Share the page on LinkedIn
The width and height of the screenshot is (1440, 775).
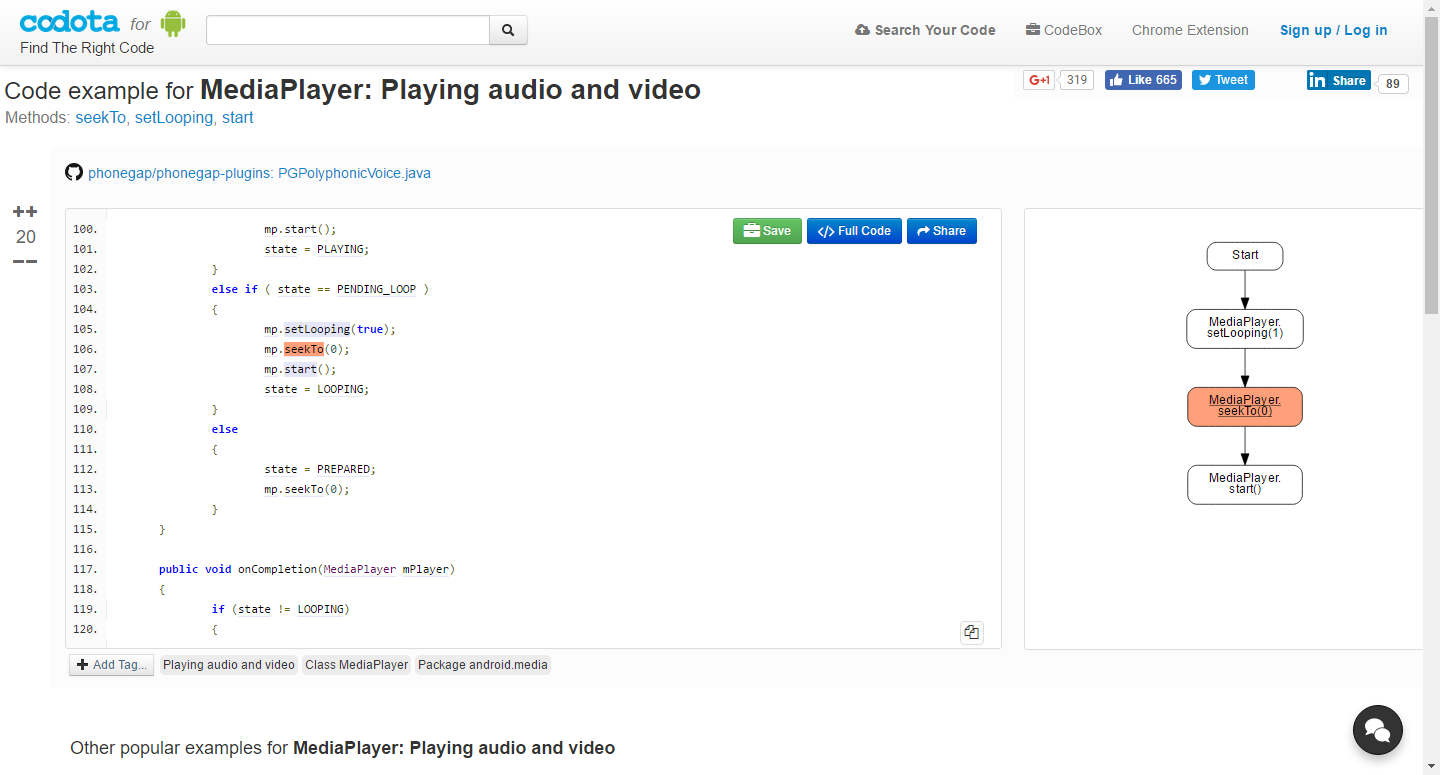1338,81
